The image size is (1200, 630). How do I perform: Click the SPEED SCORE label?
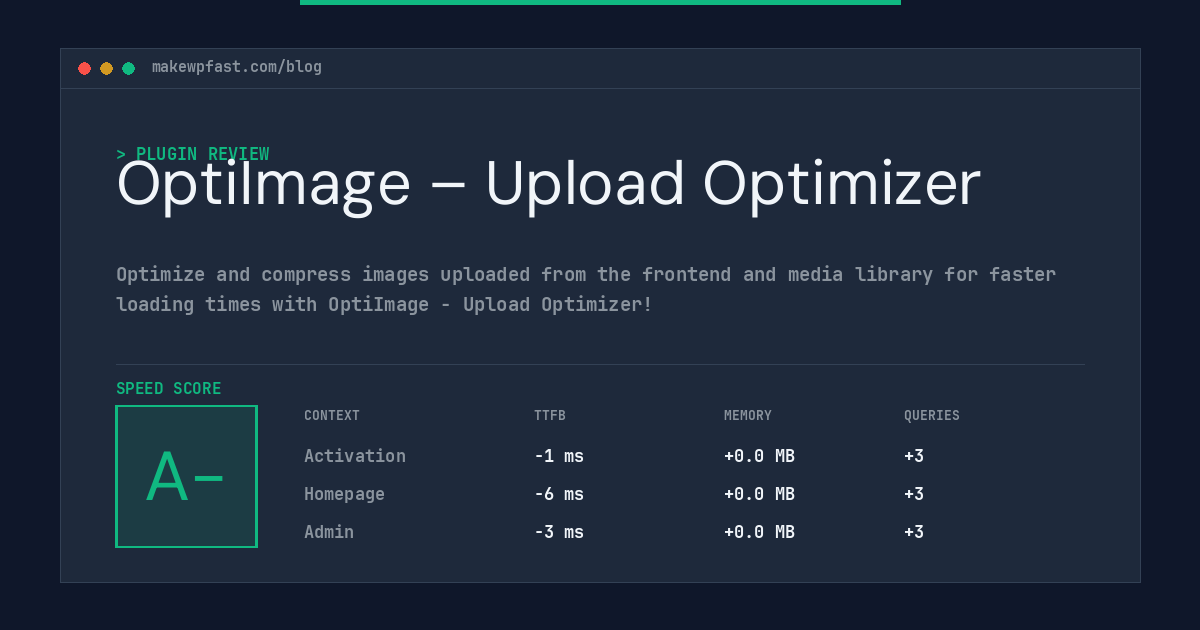pyautogui.click(x=169, y=389)
